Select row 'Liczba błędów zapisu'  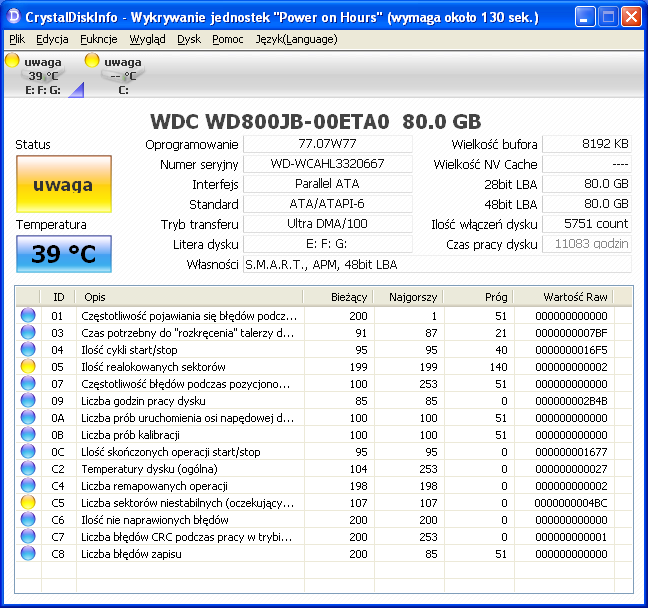pyautogui.click(x=324, y=554)
